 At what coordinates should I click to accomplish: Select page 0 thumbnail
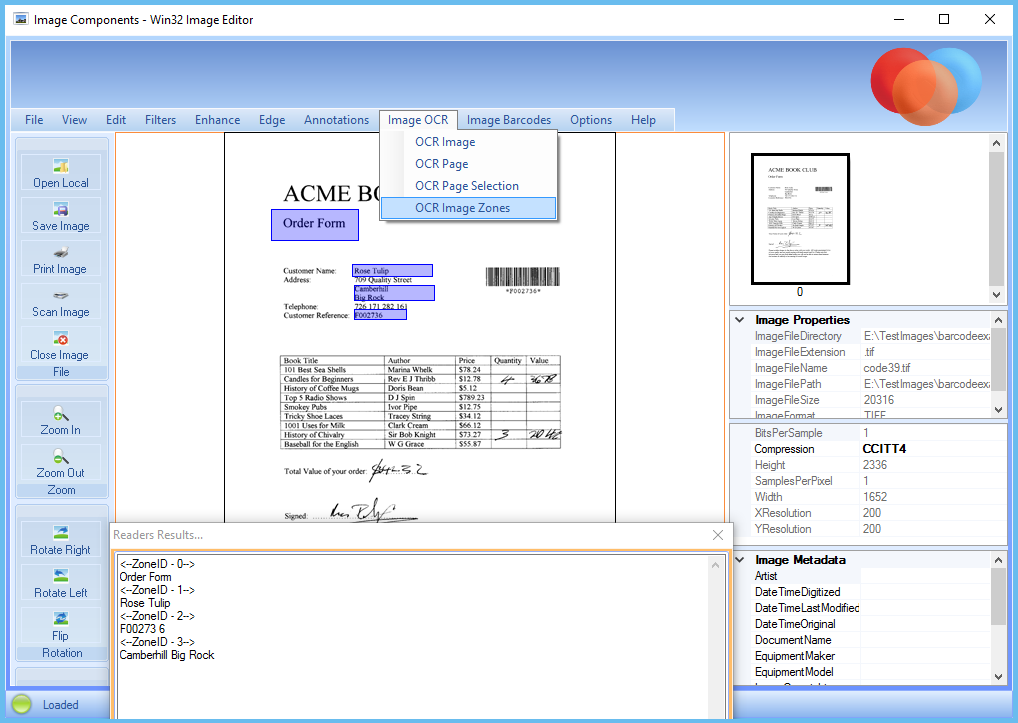(801, 219)
